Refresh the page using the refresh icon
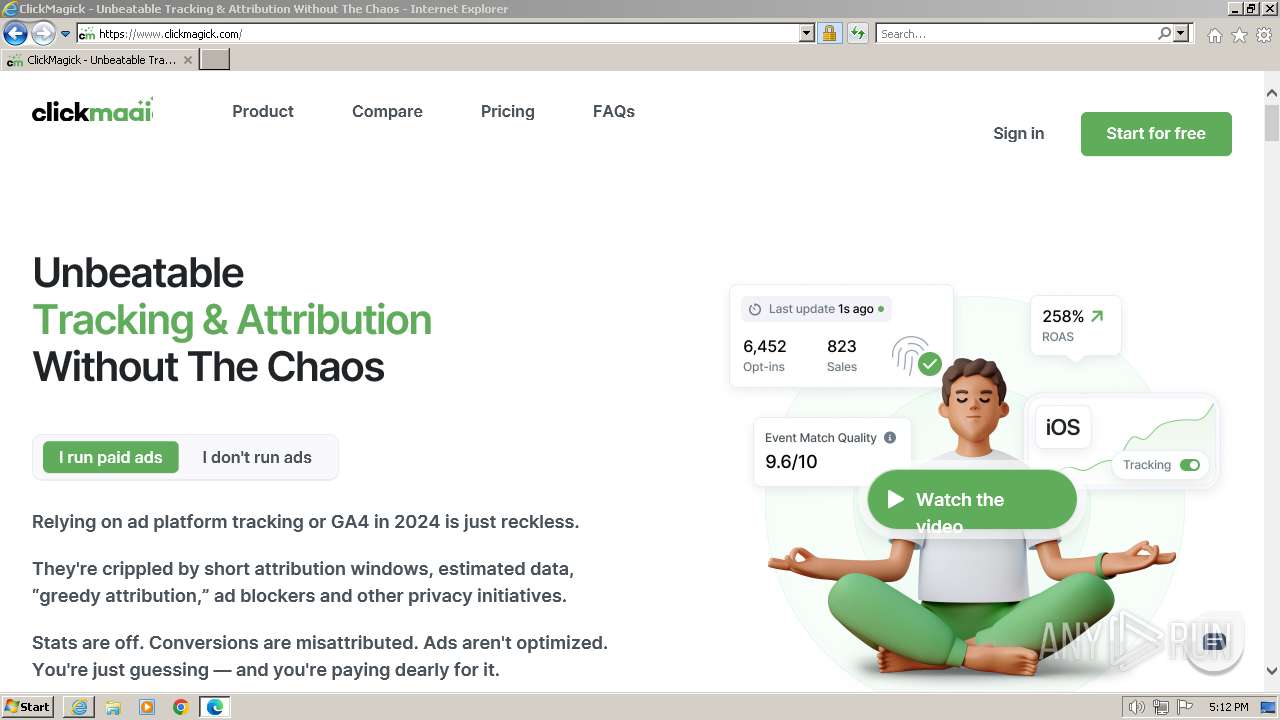Screen dimensions: 1280x720 pyautogui.click(x=857, y=33)
